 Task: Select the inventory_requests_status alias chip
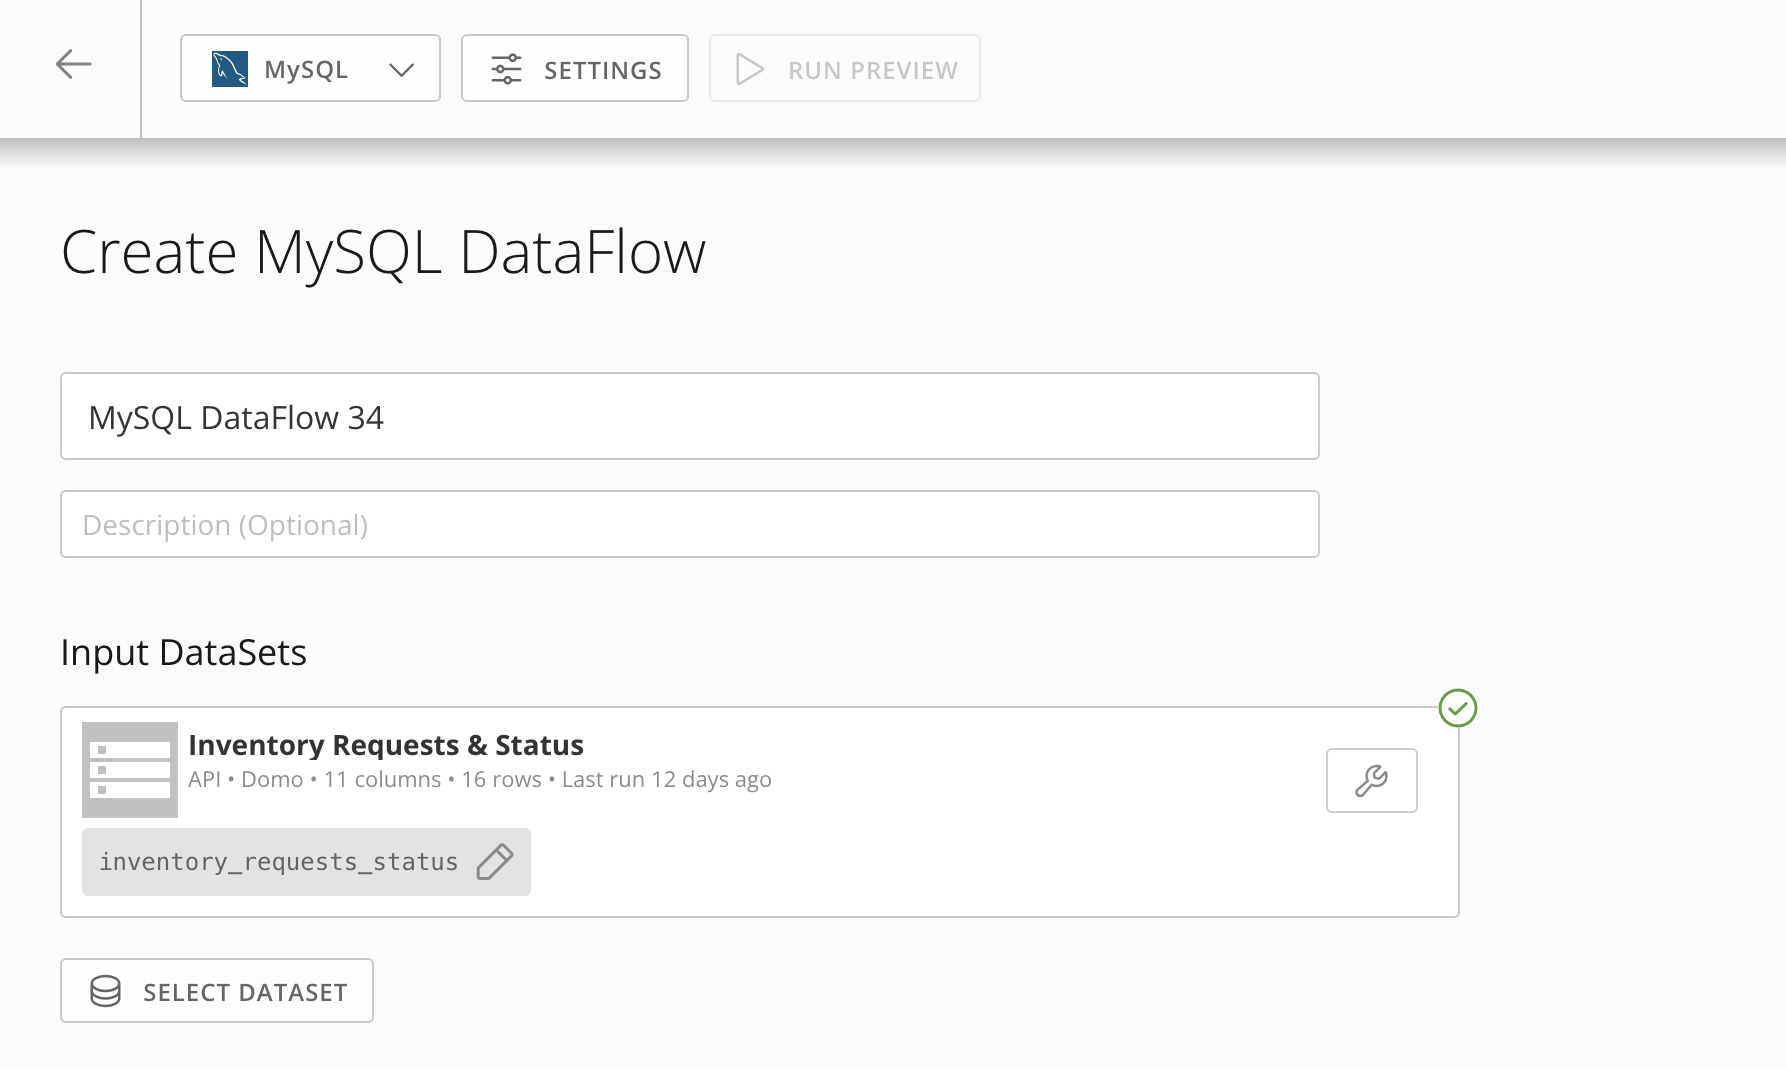278,862
